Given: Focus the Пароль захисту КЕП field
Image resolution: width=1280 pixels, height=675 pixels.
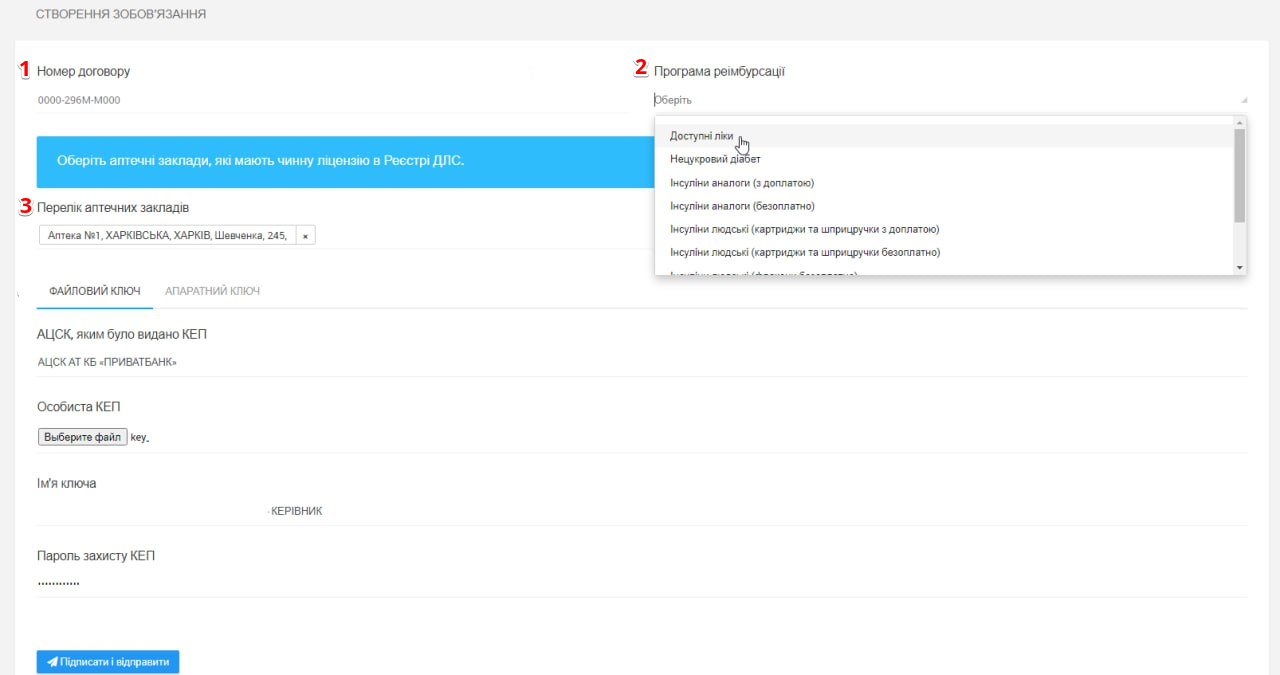Looking at the screenshot, I should pos(640,582).
